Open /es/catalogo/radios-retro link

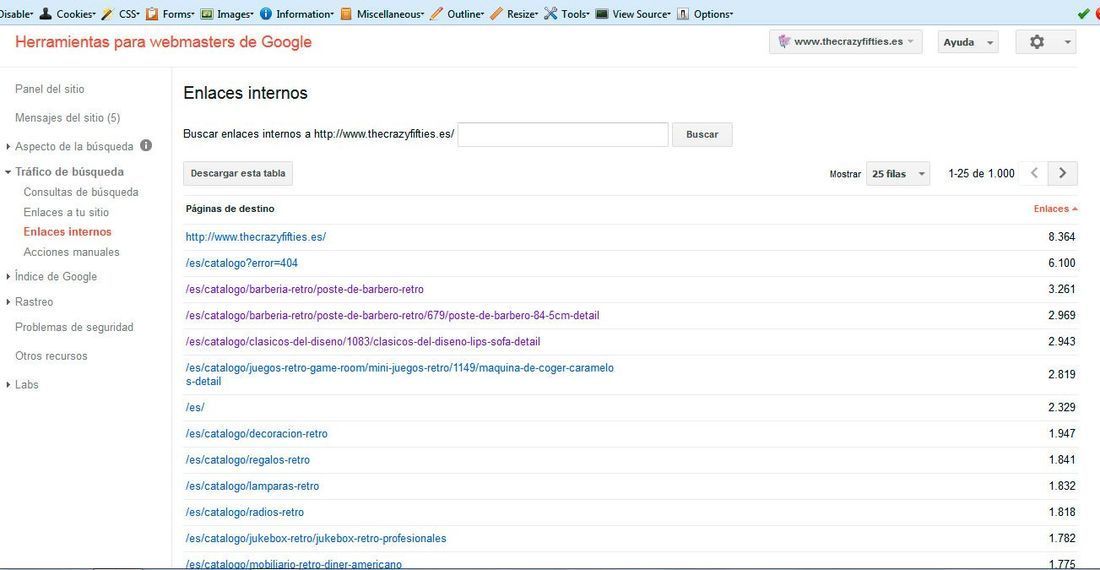(x=245, y=513)
